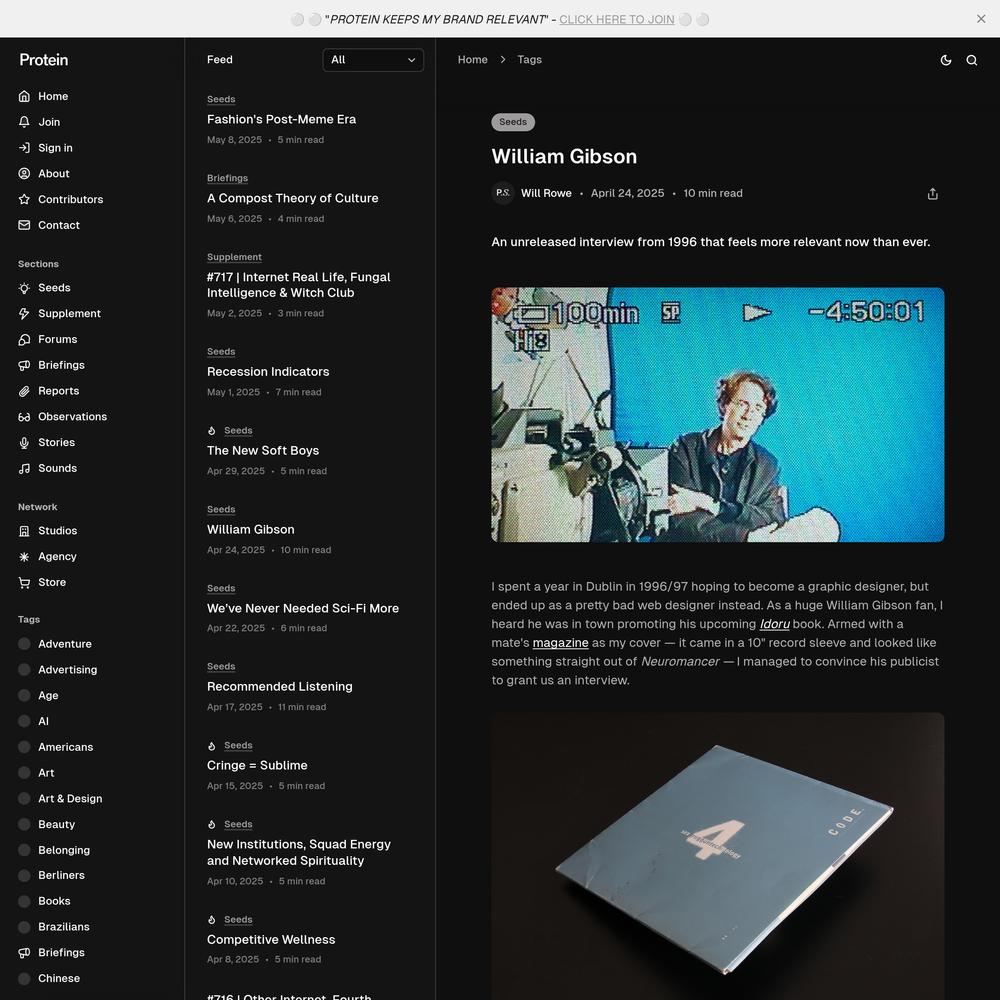Image resolution: width=1000 pixels, height=1000 pixels.
Task: Open the CODE magazine sleeve photo
Action: tap(717, 856)
